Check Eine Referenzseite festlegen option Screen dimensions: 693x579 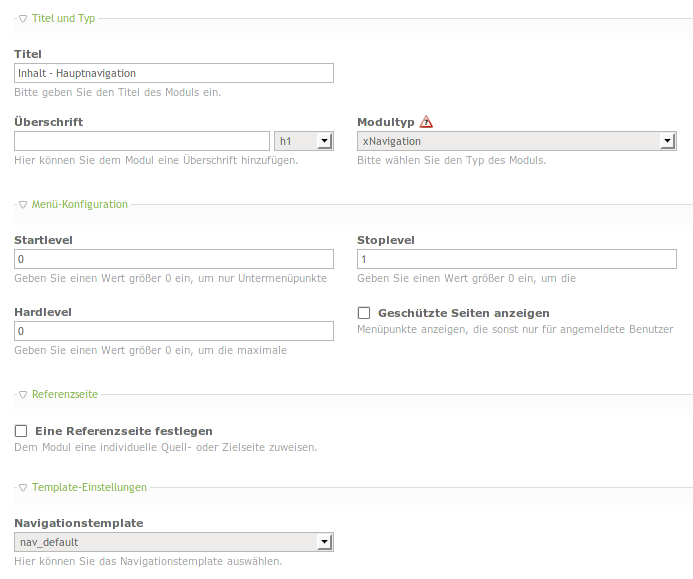[21, 431]
